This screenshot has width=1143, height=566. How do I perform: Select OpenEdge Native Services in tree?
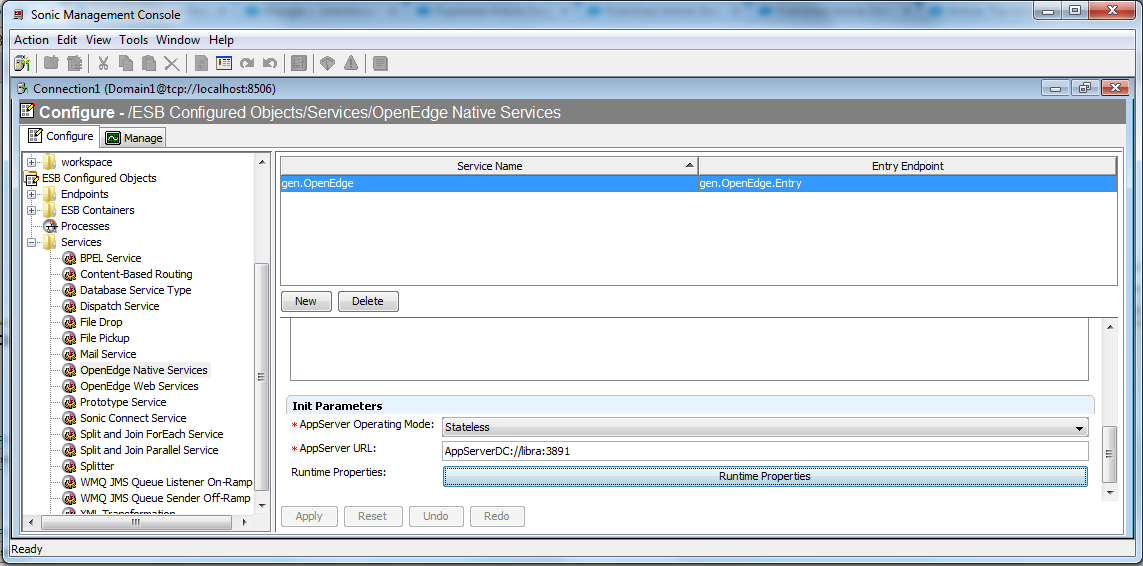144,371
